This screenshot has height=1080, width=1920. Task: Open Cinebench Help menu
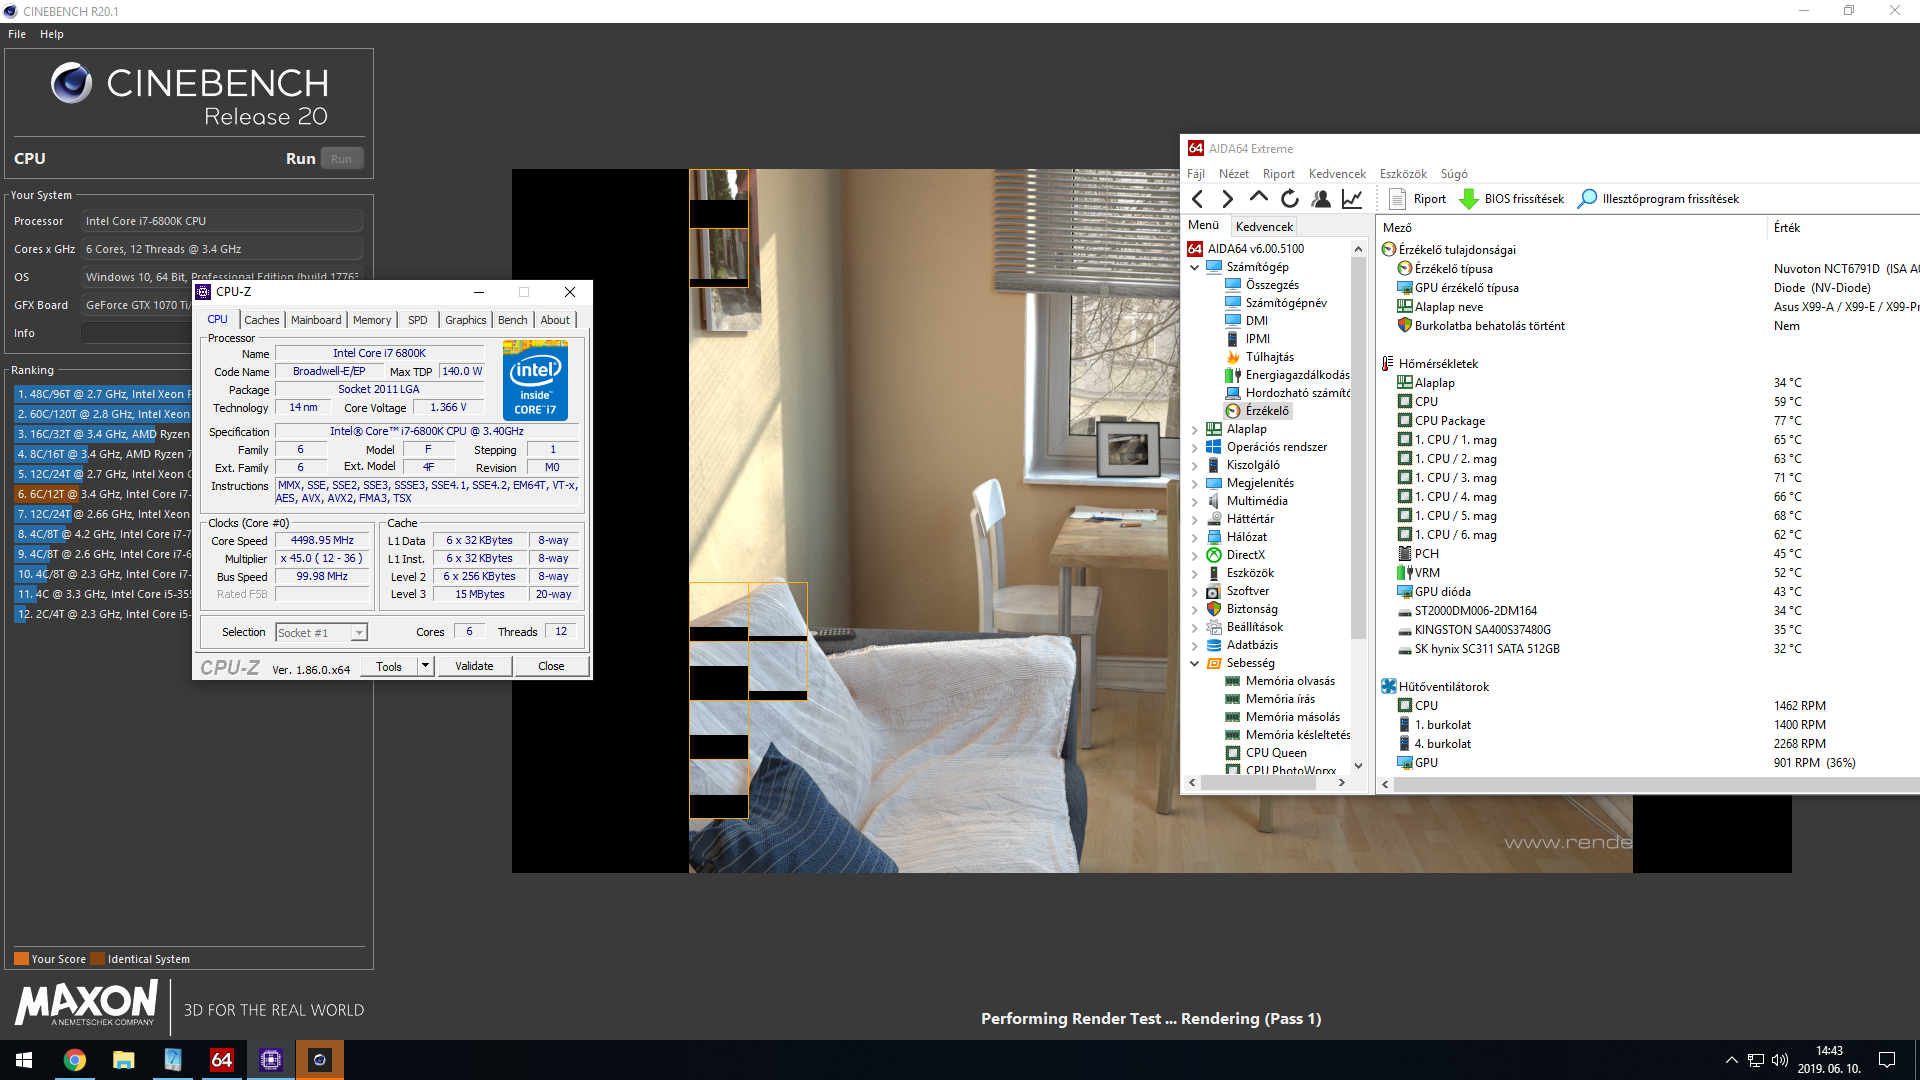coord(52,34)
